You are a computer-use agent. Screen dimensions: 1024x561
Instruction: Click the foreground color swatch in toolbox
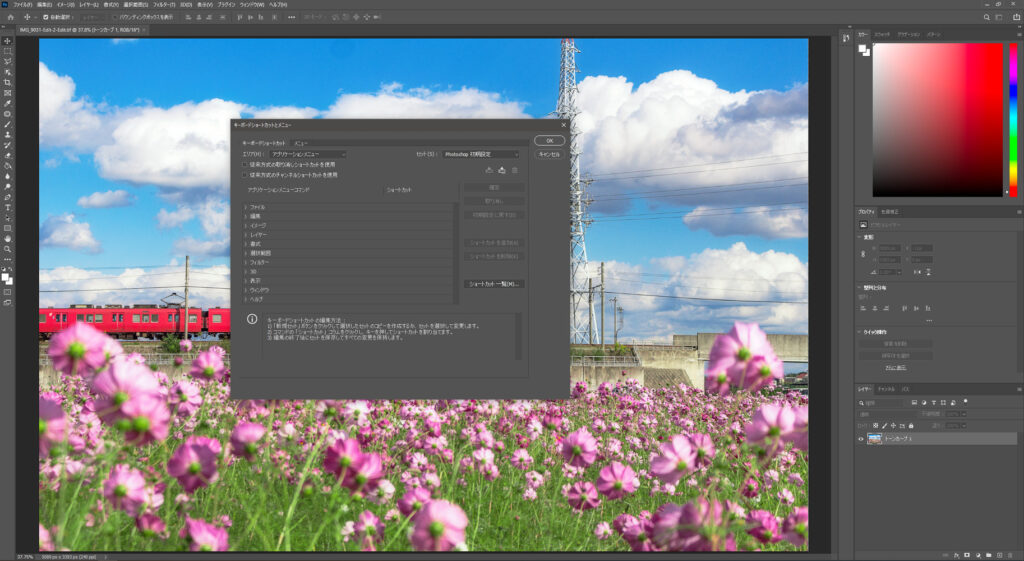[5, 277]
